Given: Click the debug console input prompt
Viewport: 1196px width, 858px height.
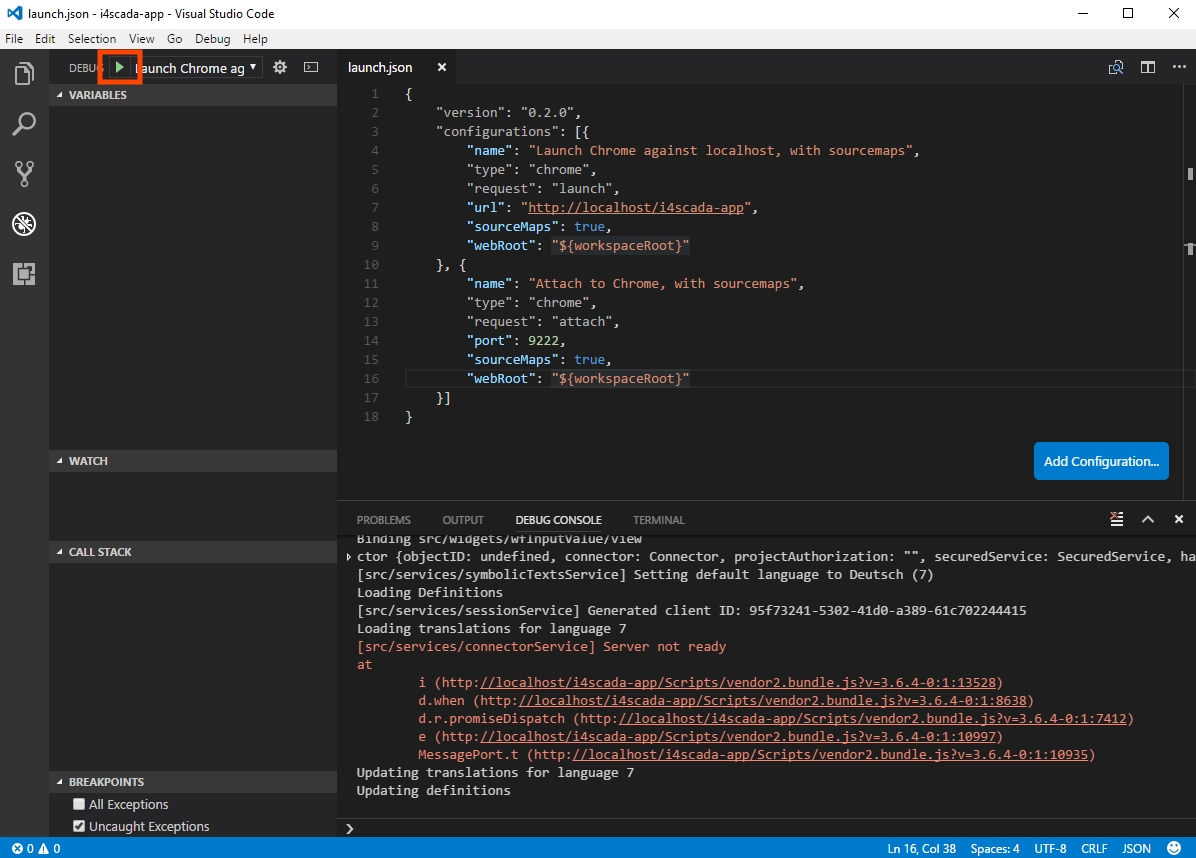Looking at the screenshot, I should (767, 828).
